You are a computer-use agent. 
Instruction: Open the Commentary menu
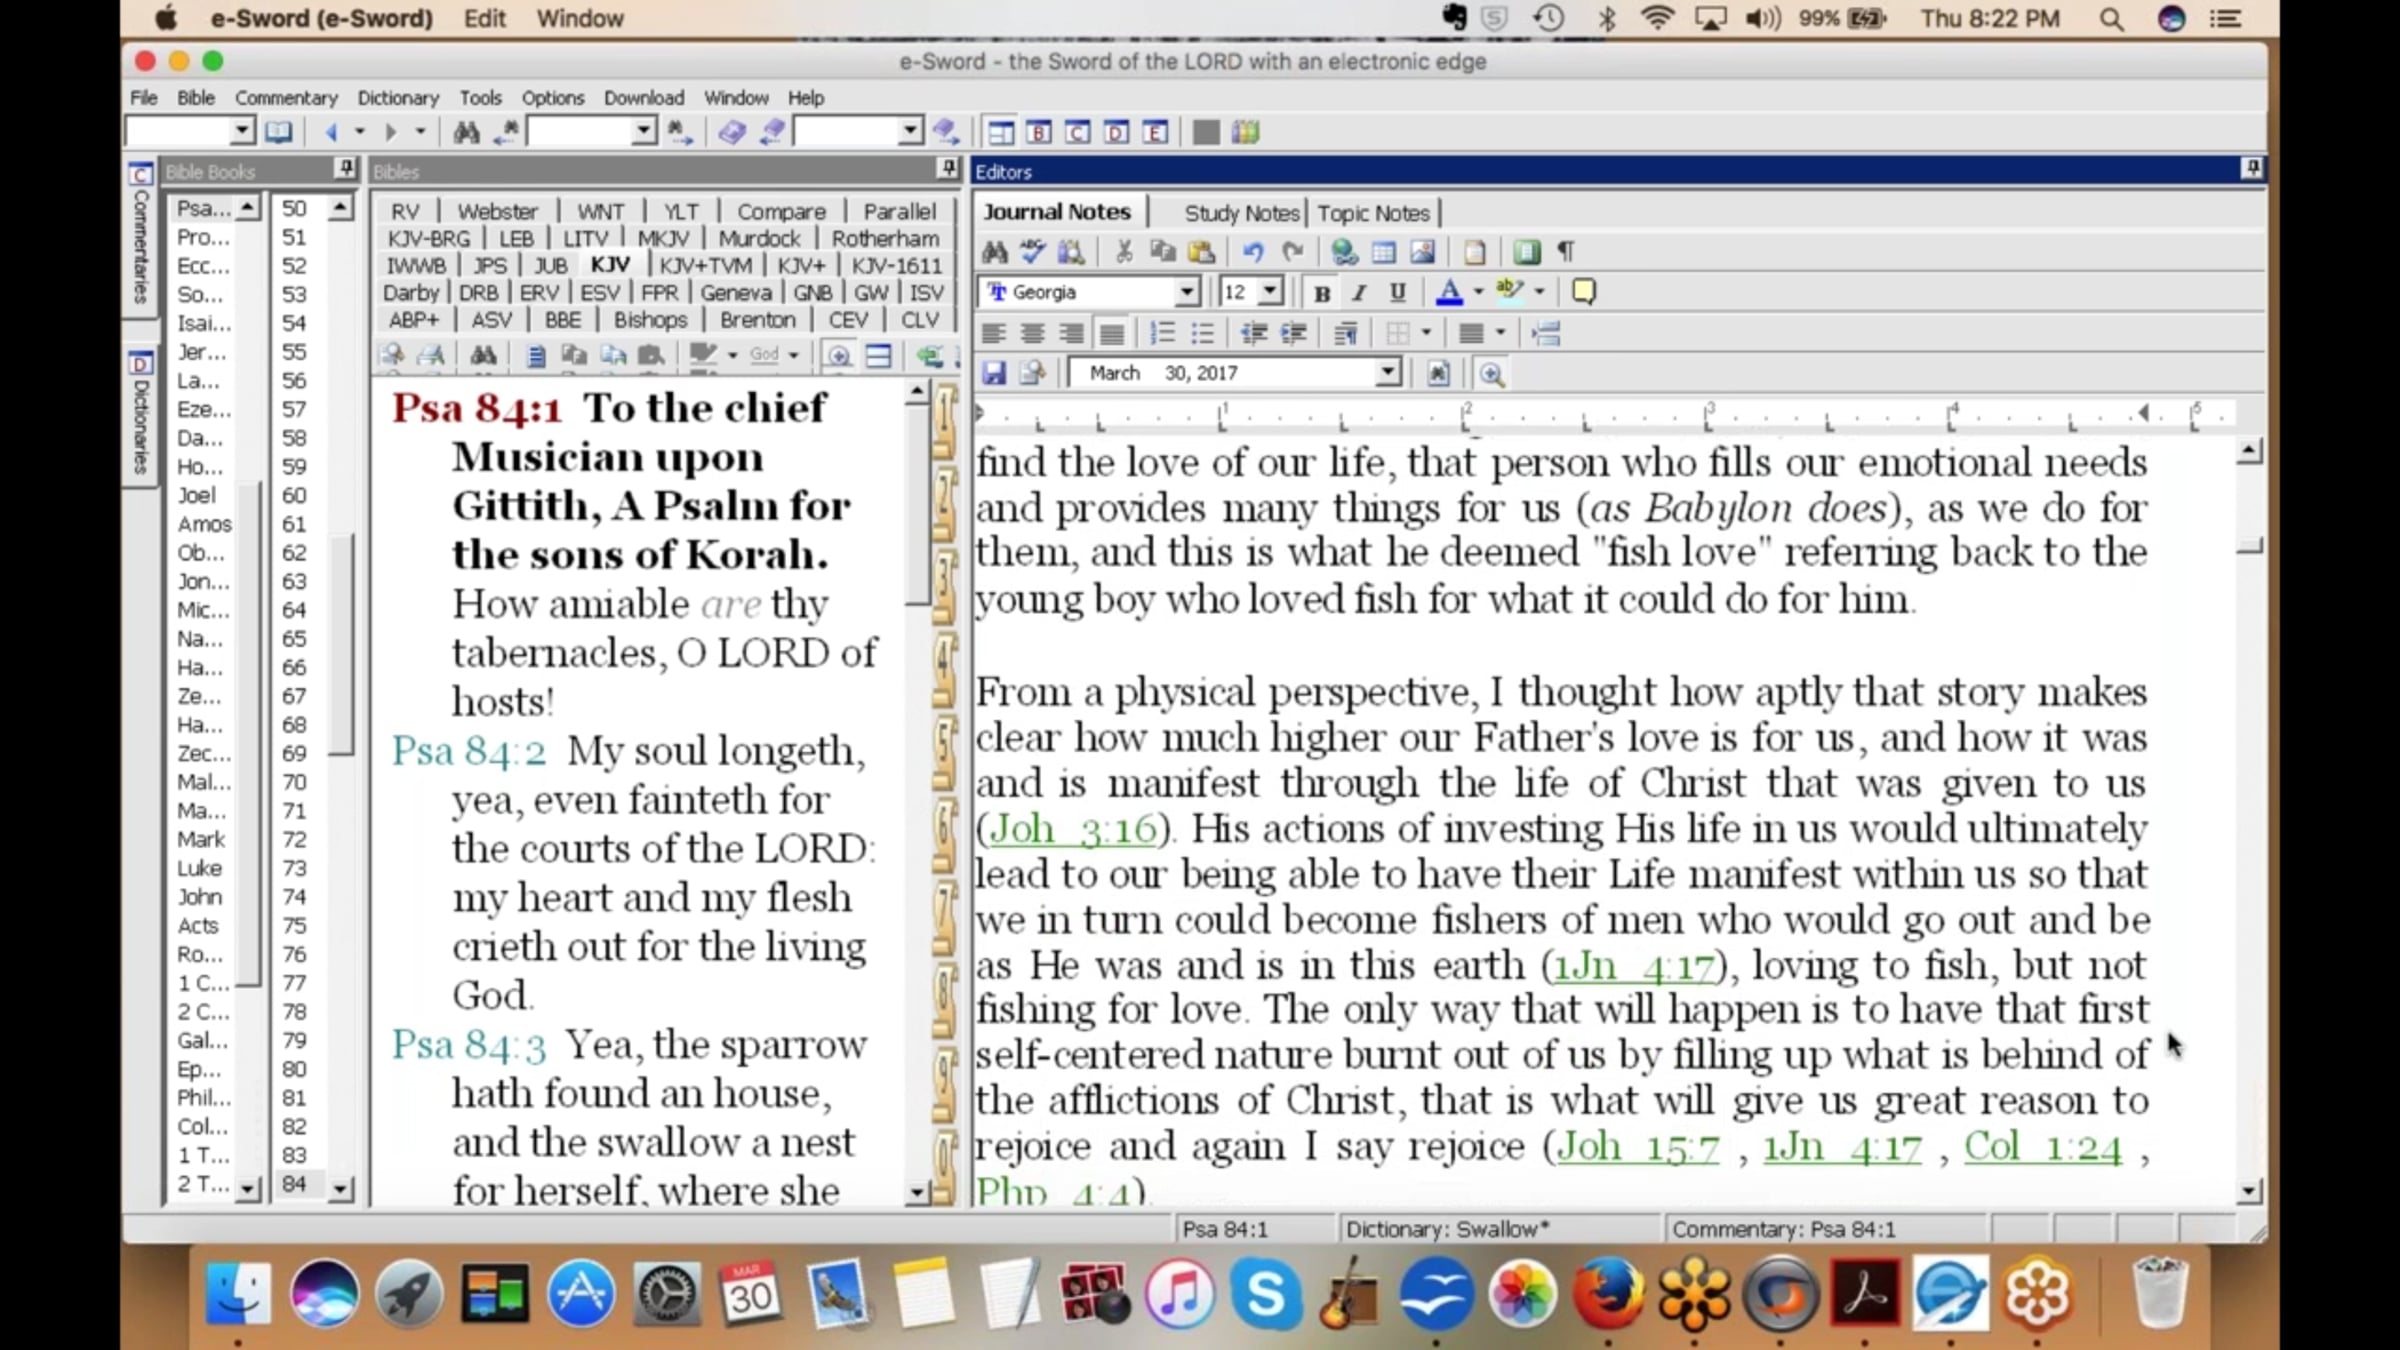(286, 98)
